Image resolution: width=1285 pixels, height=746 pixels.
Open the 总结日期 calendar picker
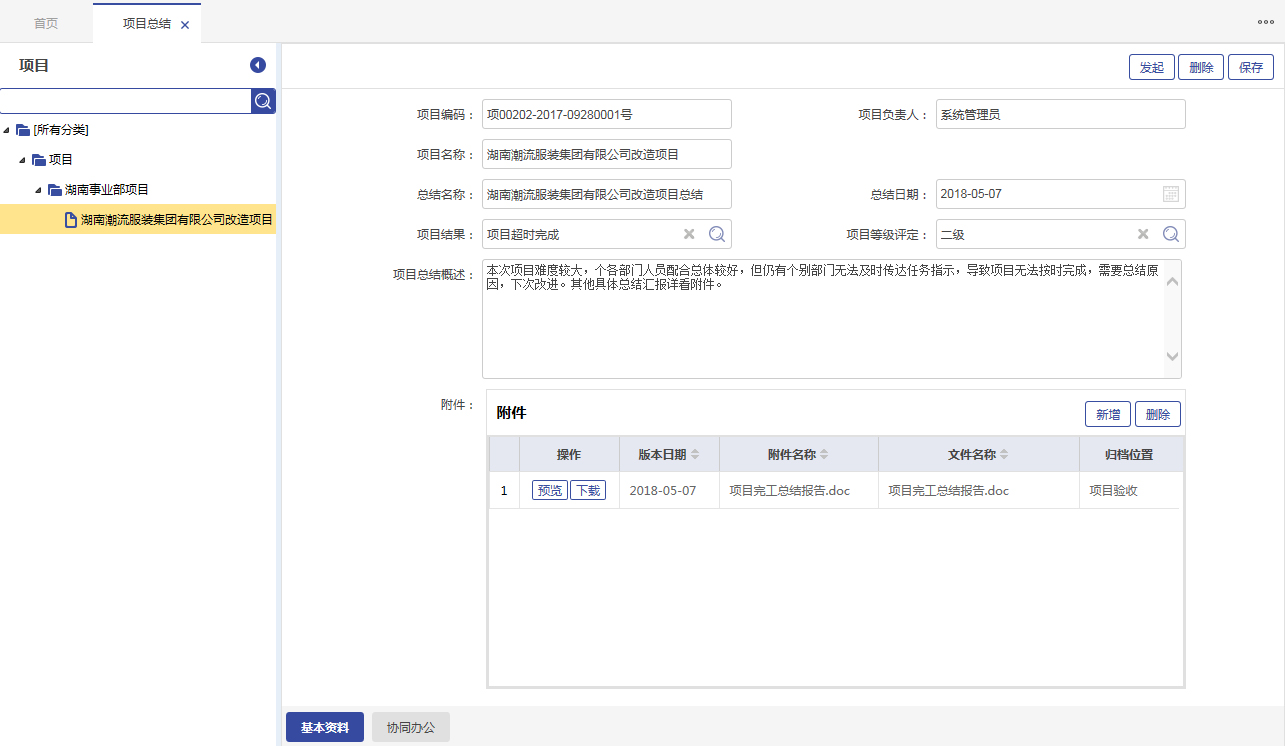(1171, 194)
